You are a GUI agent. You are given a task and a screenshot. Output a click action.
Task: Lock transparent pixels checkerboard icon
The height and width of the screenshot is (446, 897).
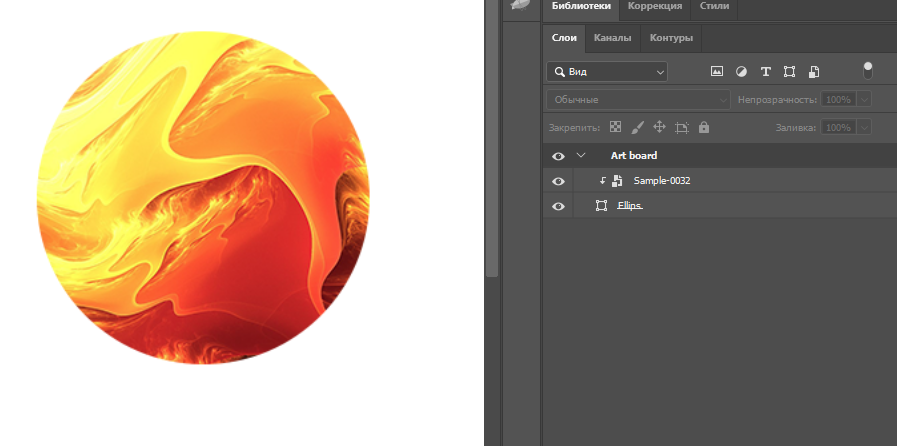616,127
